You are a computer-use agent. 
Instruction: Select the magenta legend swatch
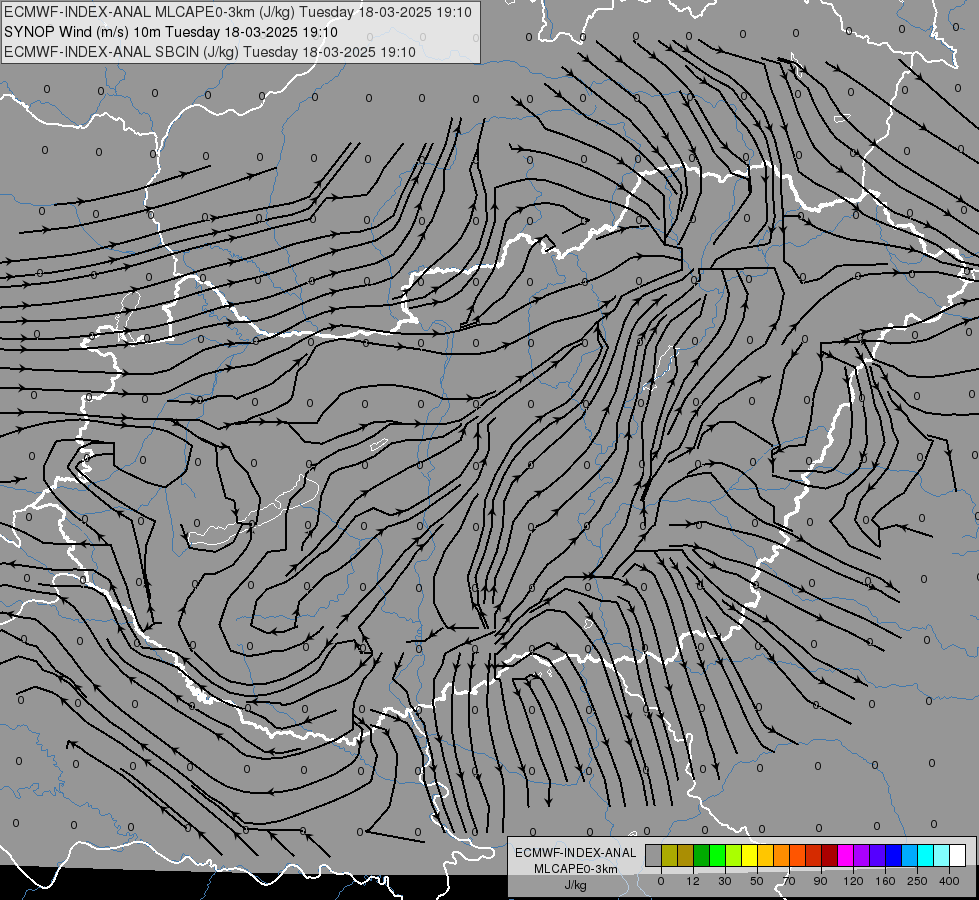(x=845, y=855)
